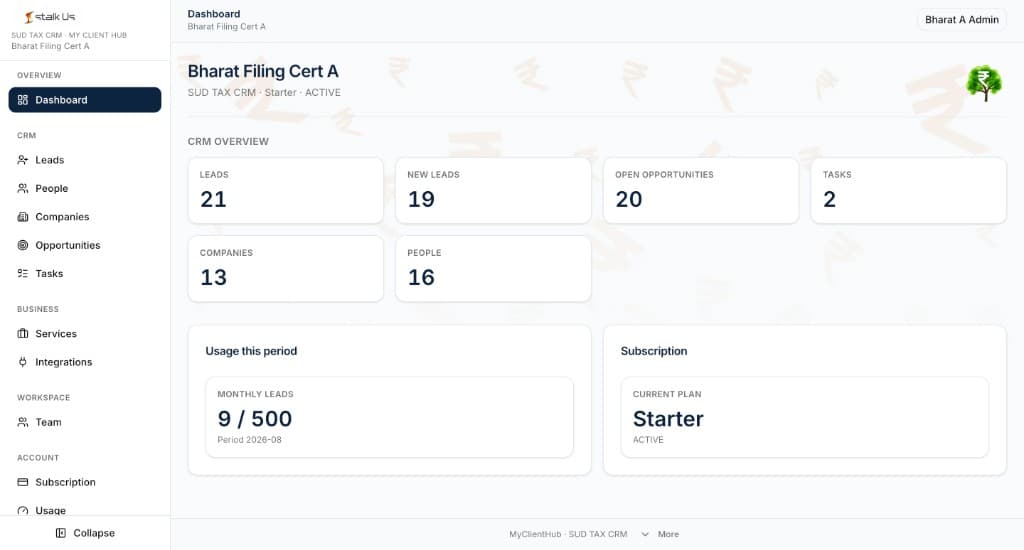Open the Dashboard menu item
The width and height of the screenshot is (1024, 550).
85,100
